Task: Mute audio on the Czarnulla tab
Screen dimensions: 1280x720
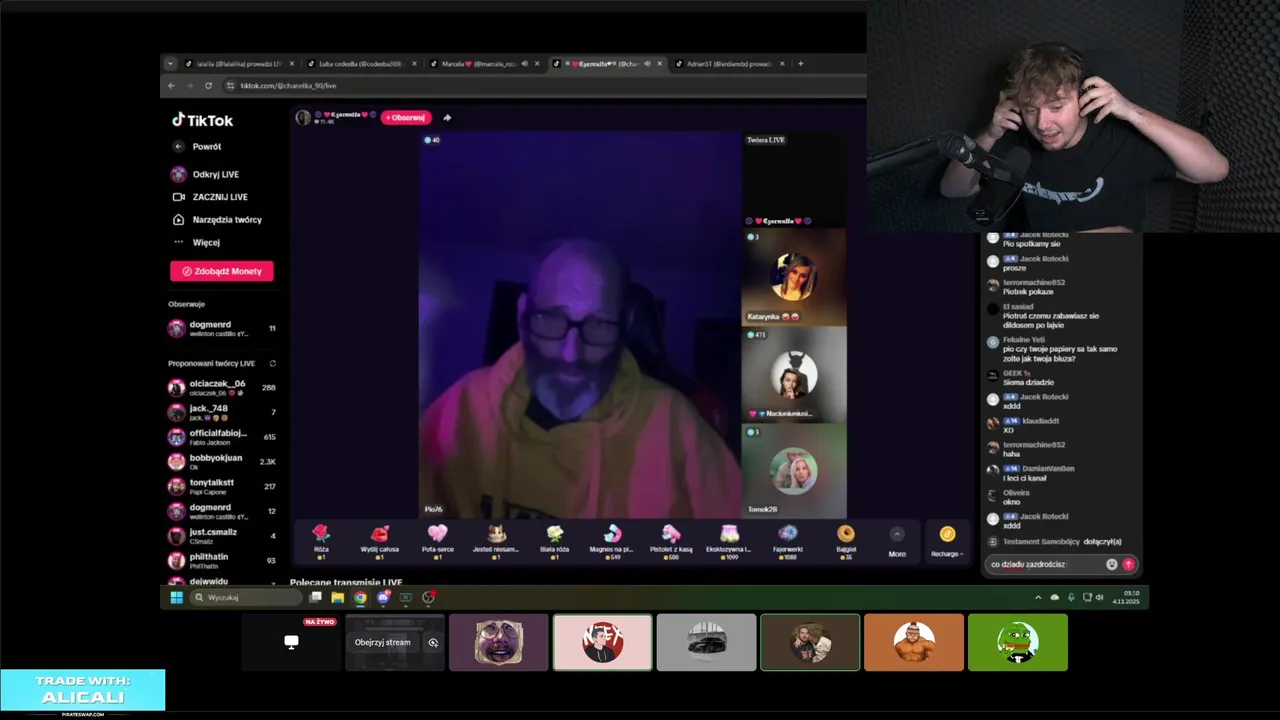Action: (647, 64)
